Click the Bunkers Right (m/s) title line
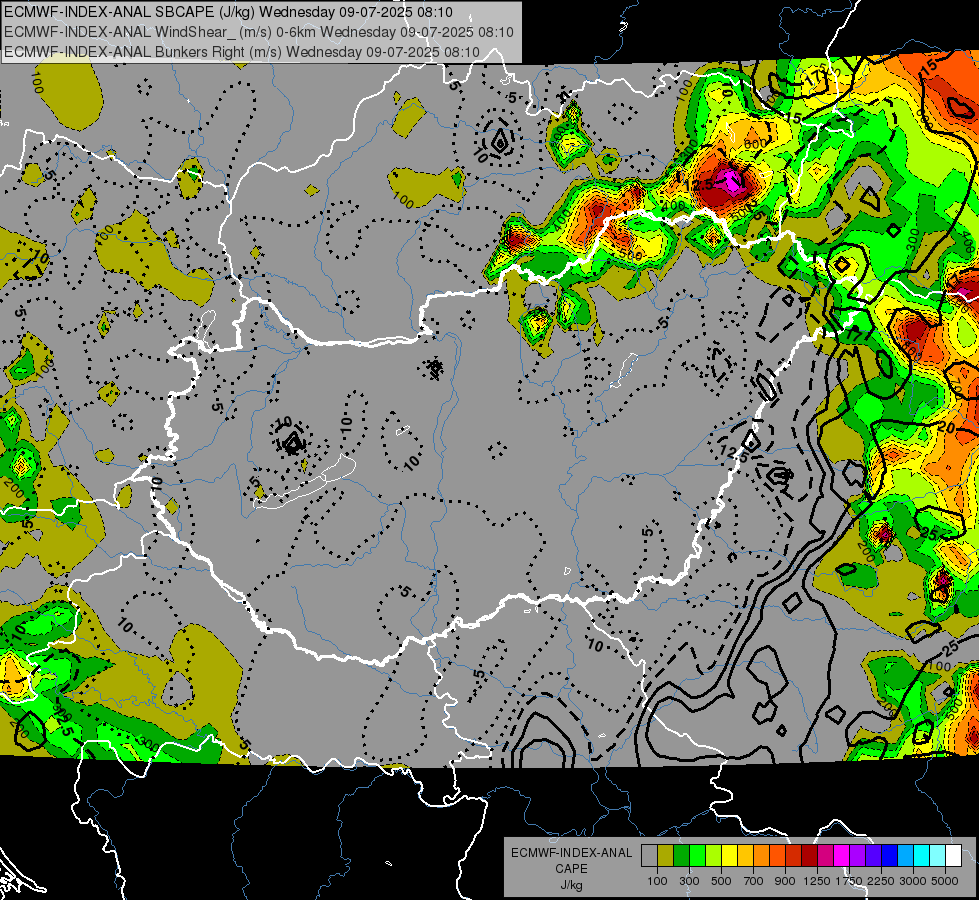The height and width of the screenshot is (900, 979). 242,52
